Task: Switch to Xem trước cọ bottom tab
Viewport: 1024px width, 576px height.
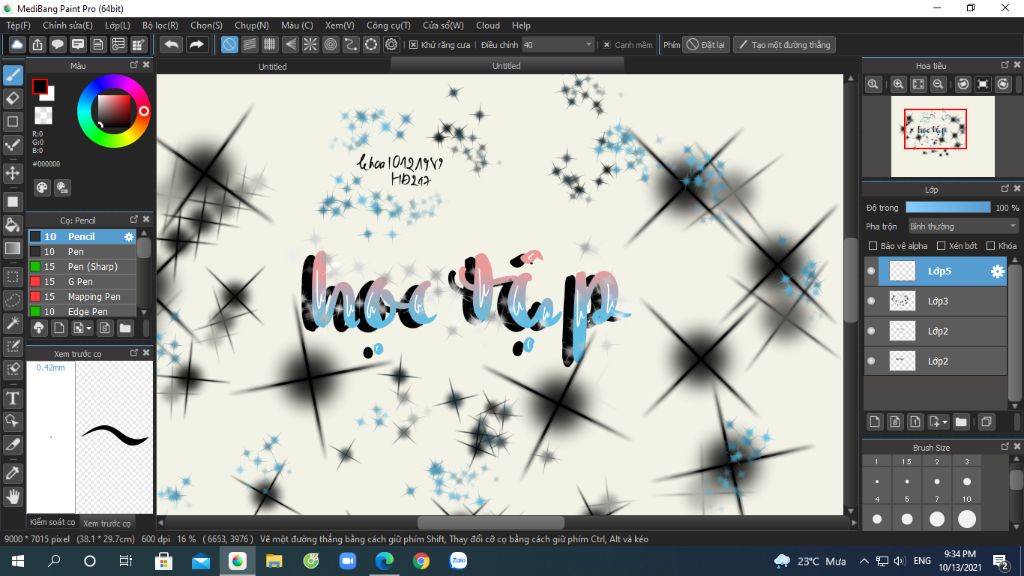Action: [x=107, y=523]
